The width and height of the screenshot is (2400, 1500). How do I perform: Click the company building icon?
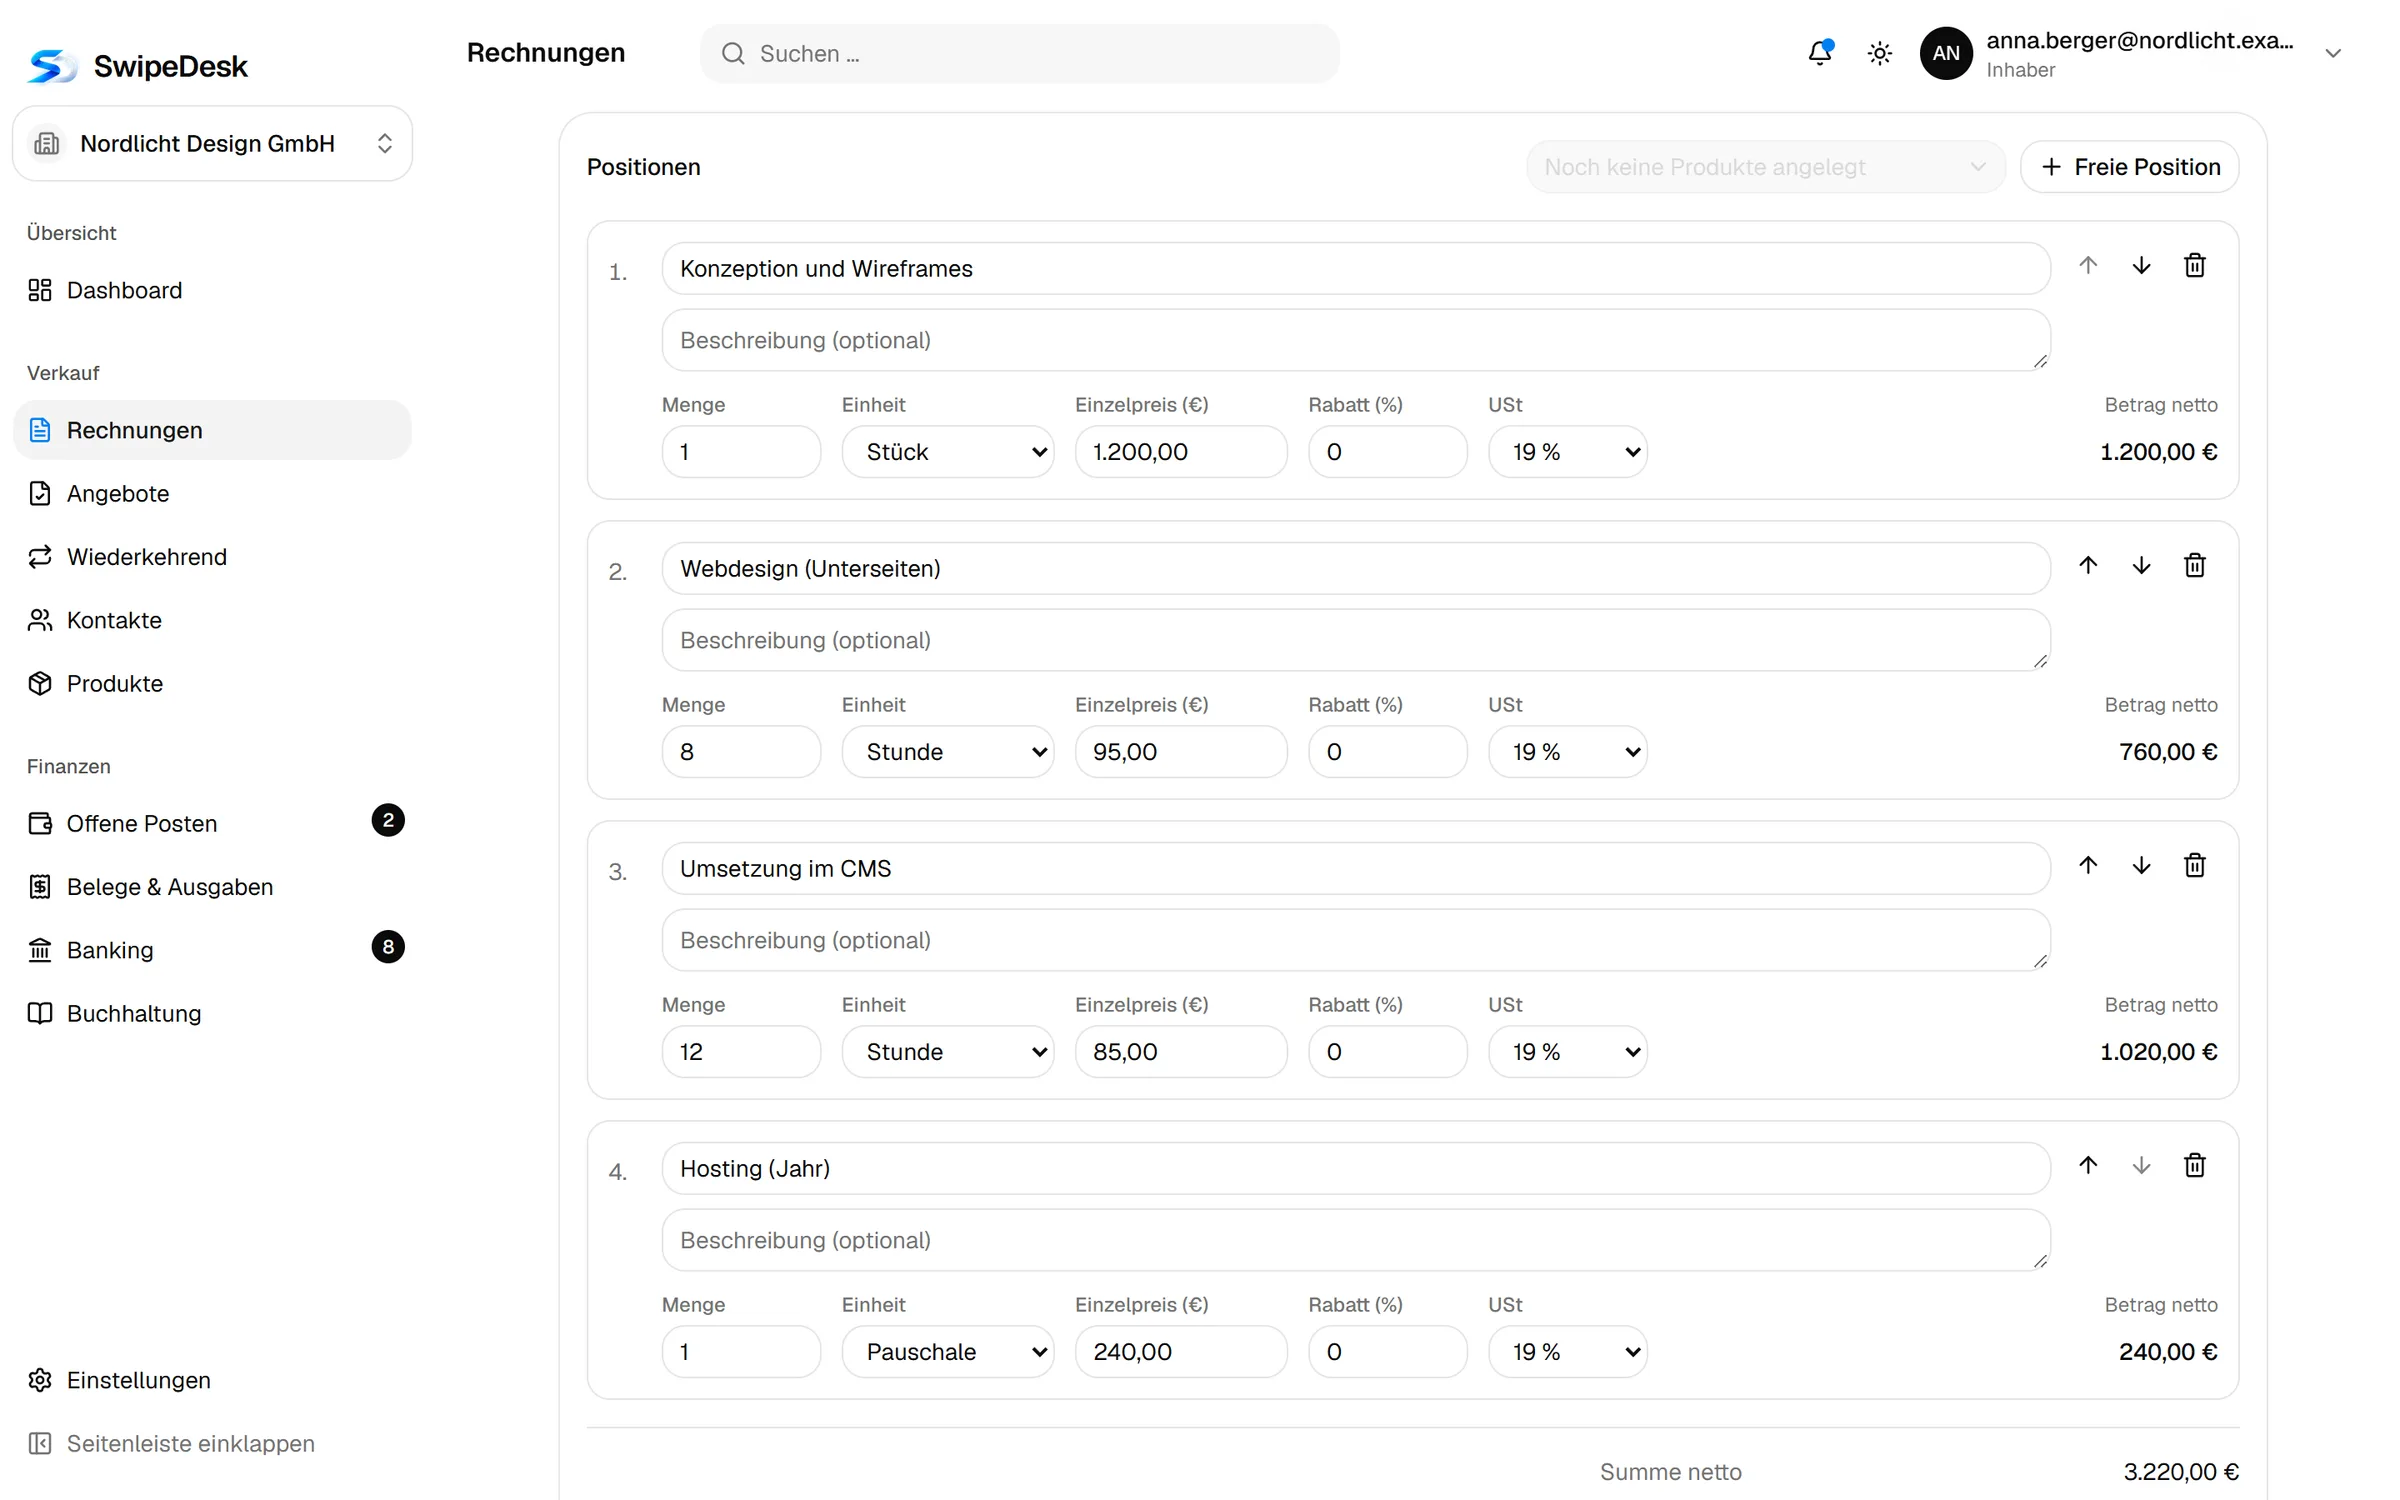(x=47, y=143)
